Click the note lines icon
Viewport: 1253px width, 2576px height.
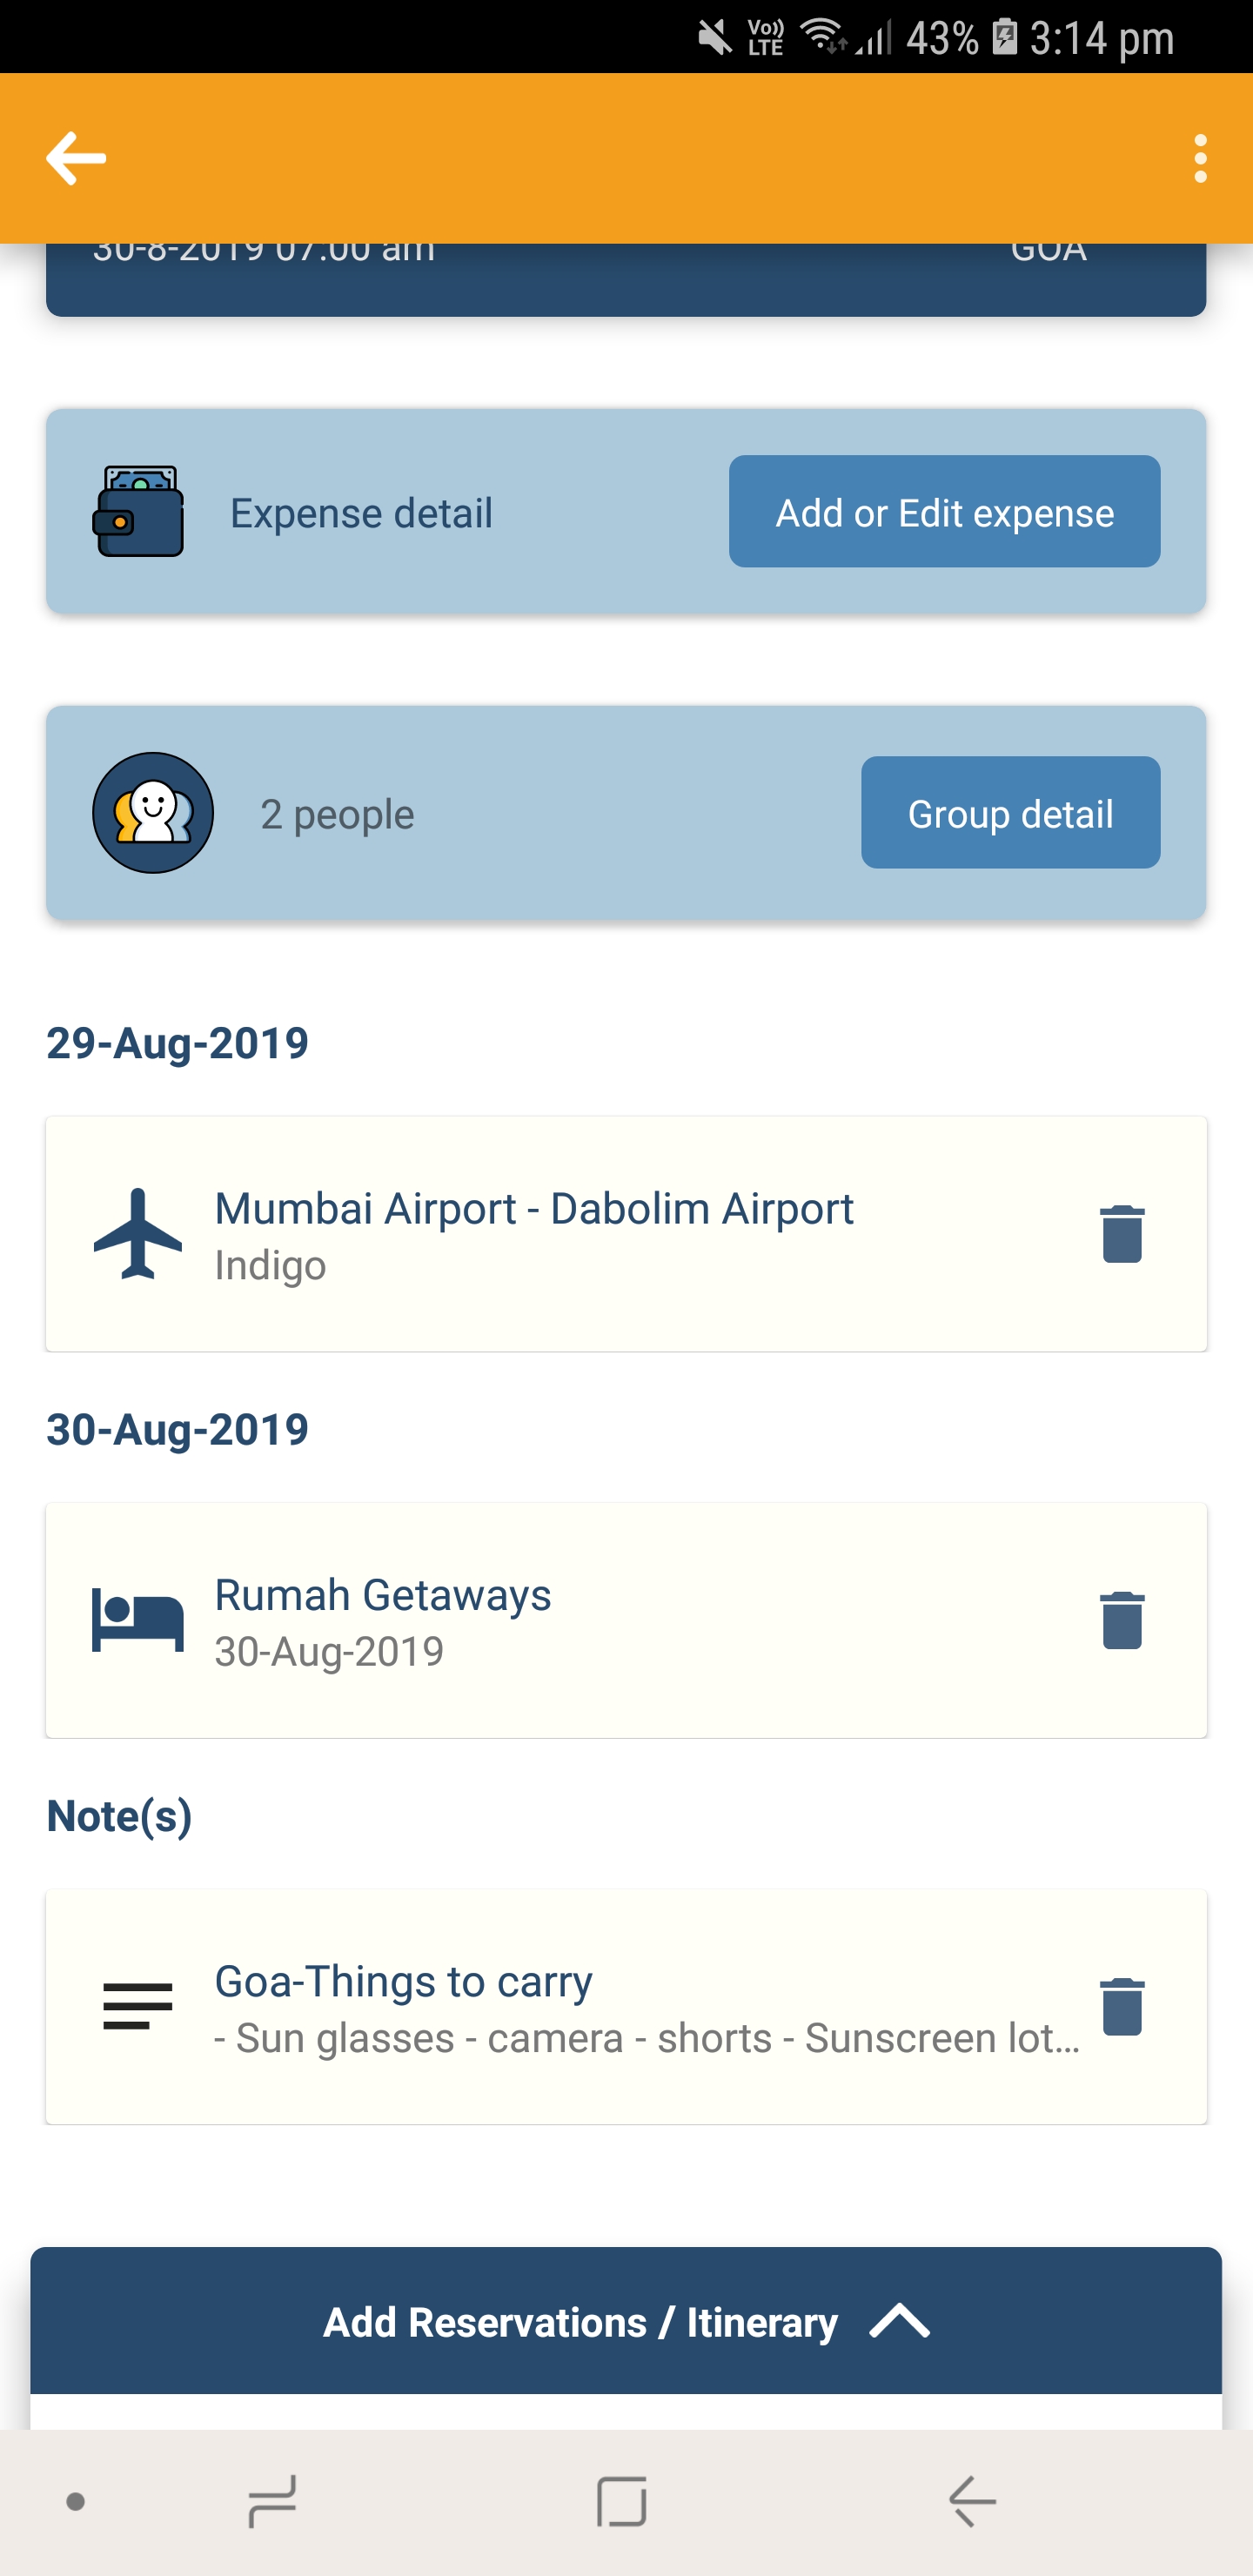click(x=138, y=2006)
